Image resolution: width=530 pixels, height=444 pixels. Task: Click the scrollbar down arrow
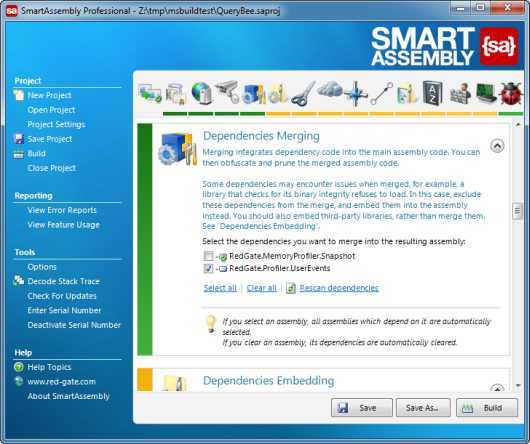click(x=518, y=386)
